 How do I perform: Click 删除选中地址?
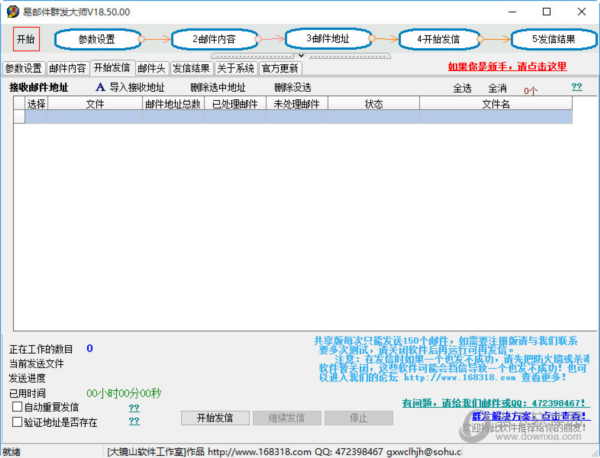[218, 88]
